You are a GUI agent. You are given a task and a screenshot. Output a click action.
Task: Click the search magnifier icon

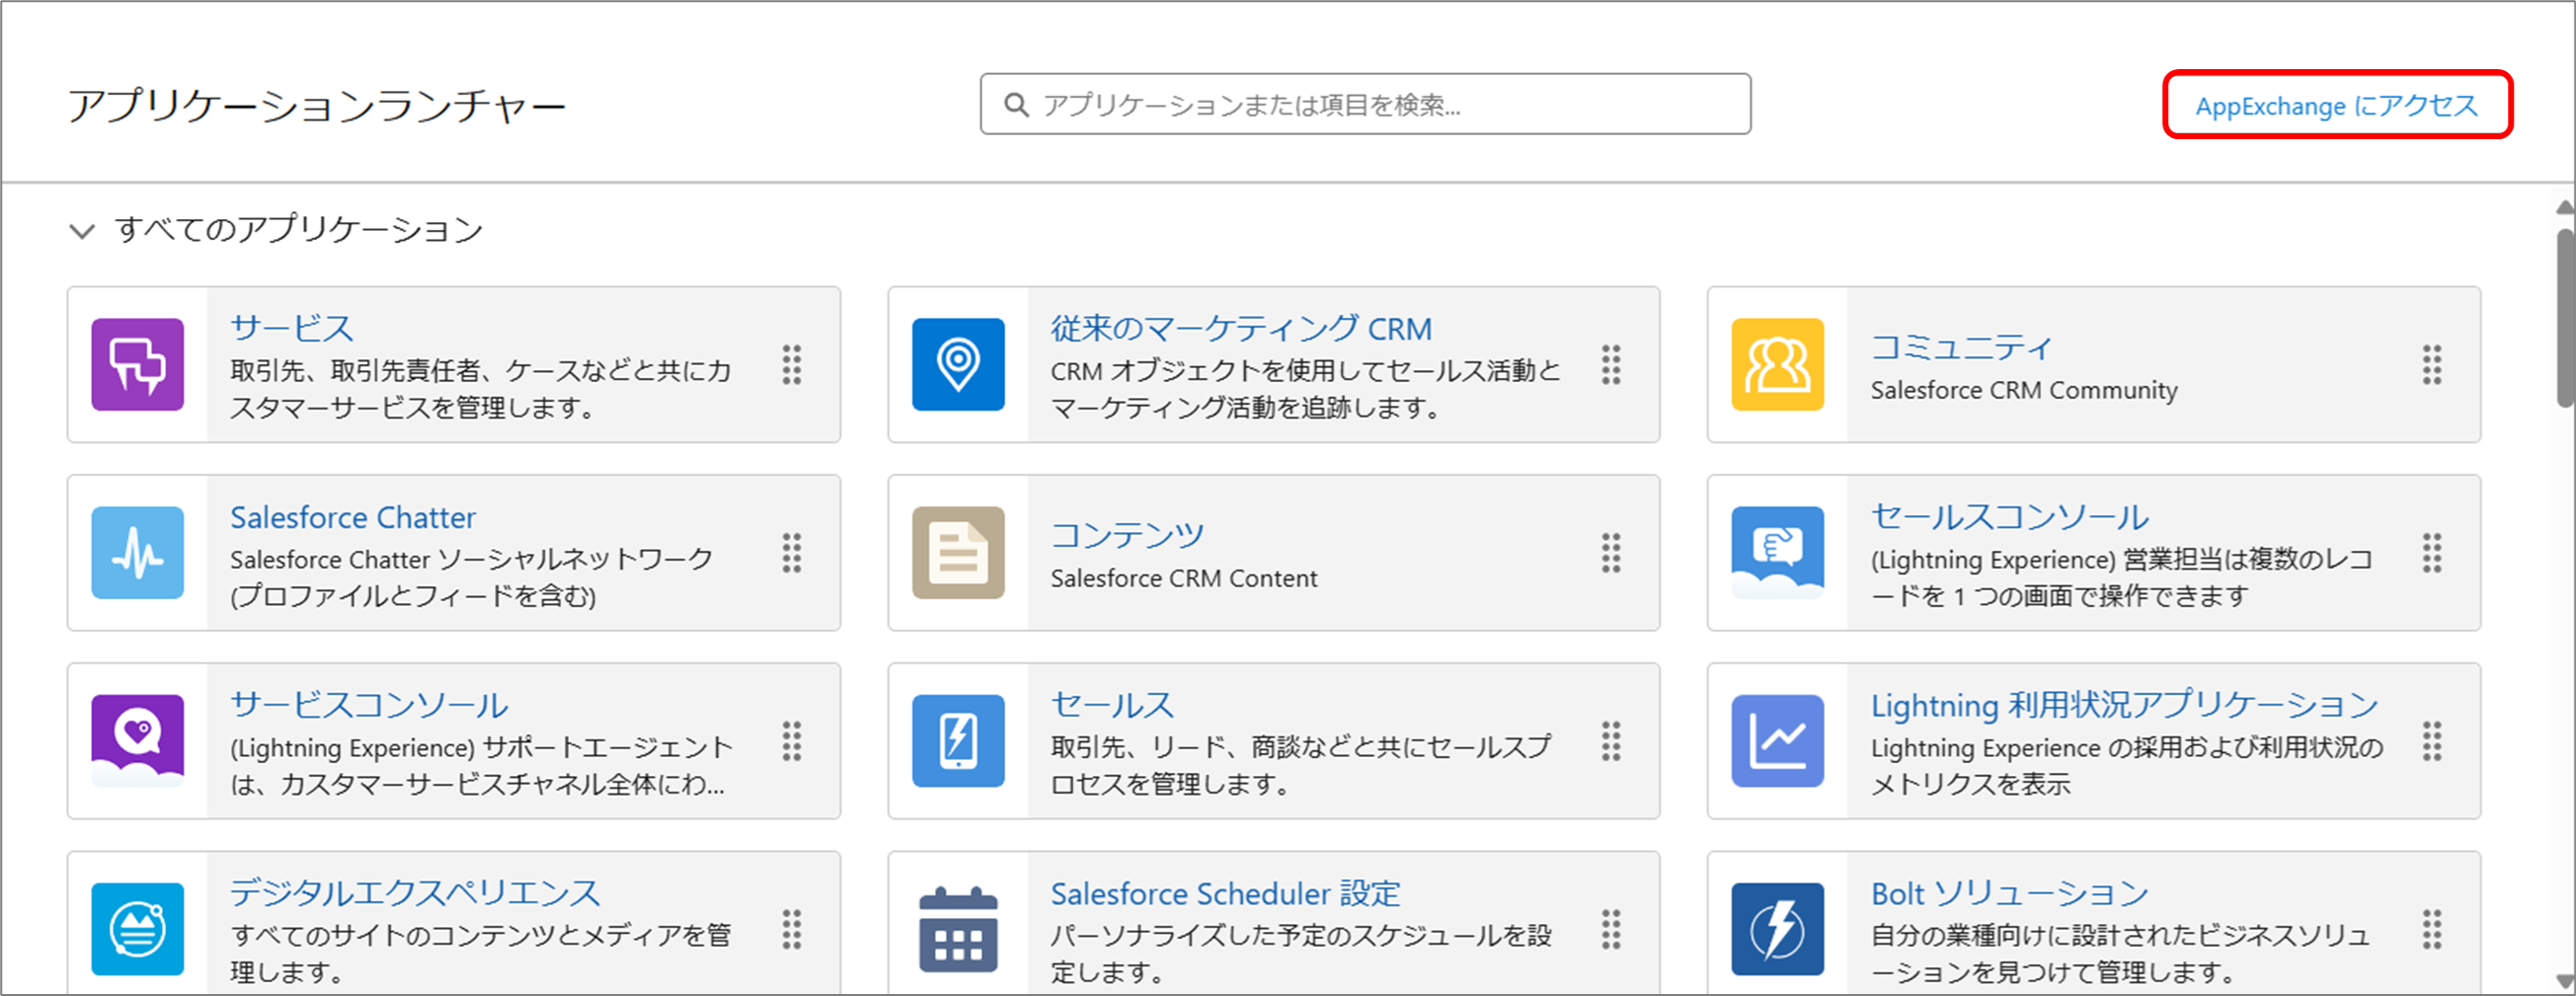coord(1016,104)
